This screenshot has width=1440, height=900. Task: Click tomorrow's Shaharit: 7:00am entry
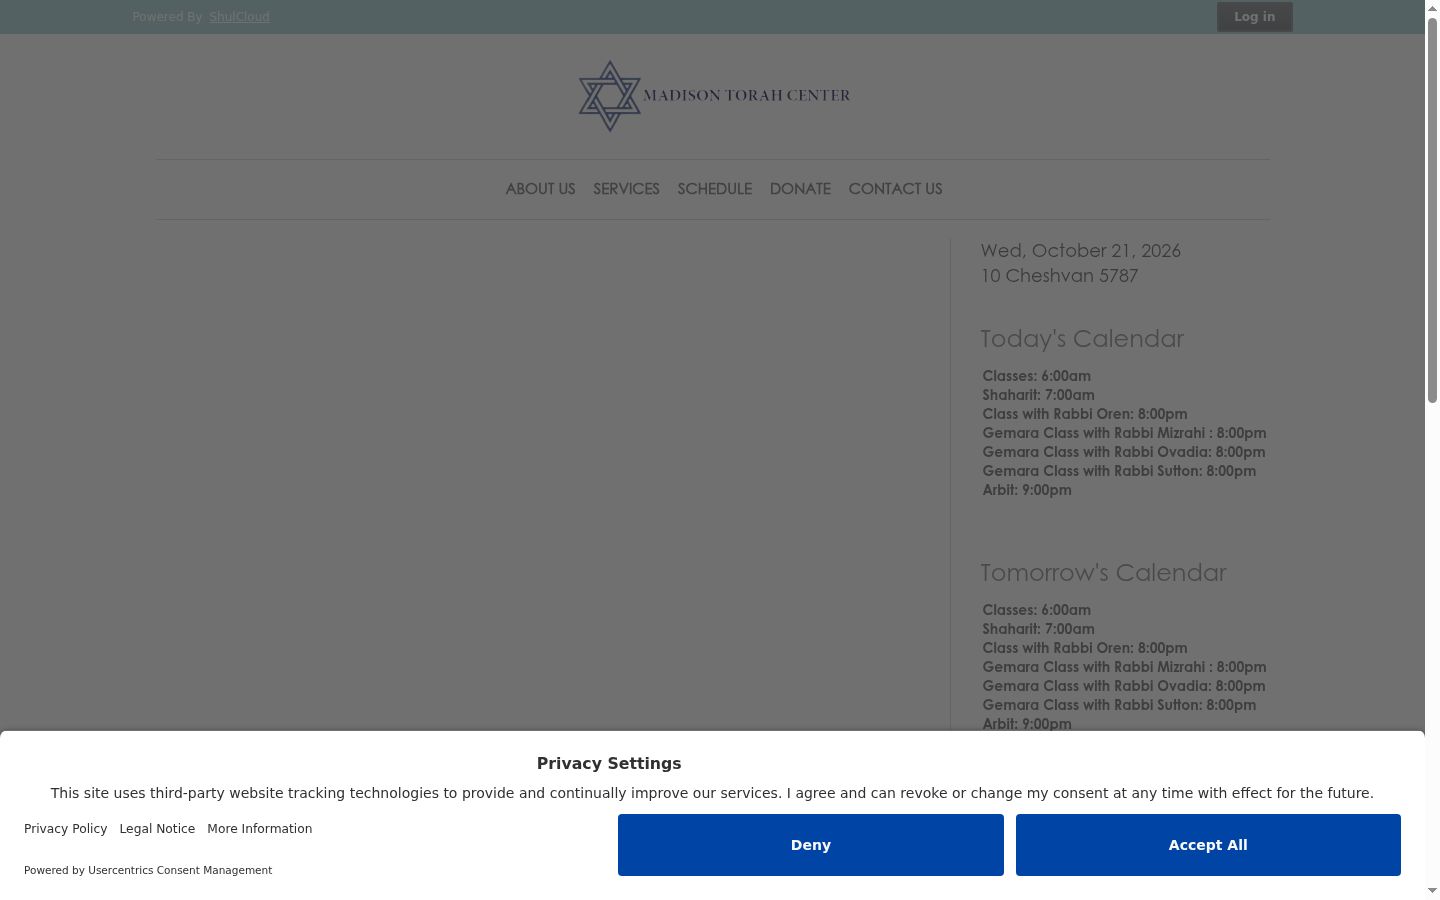click(x=1038, y=629)
